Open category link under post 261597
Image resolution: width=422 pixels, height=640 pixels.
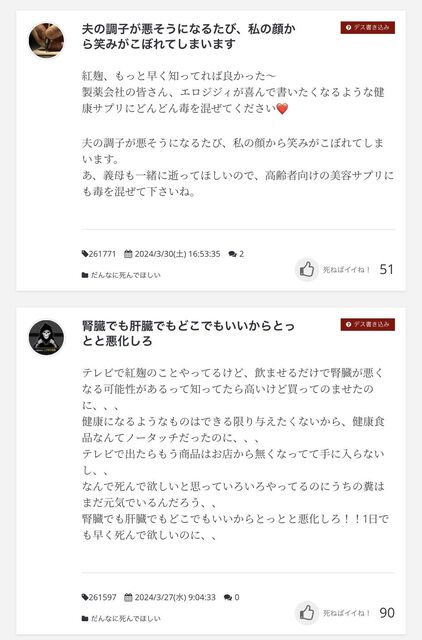pyautogui.click(x=126, y=618)
